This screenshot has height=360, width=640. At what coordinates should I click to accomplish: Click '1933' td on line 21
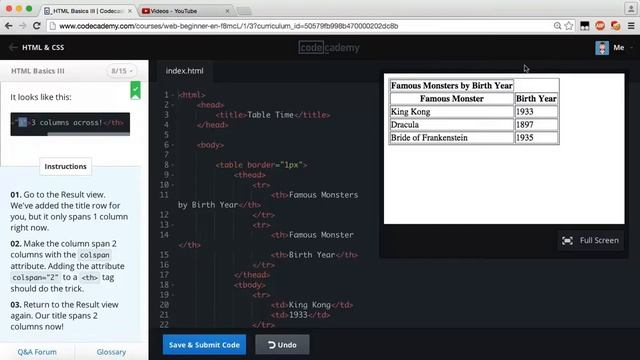click(298, 315)
